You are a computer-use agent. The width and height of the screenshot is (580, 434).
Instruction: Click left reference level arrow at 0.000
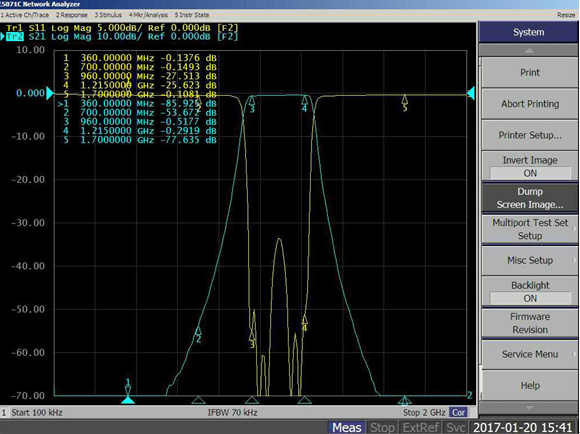pos(50,93)
